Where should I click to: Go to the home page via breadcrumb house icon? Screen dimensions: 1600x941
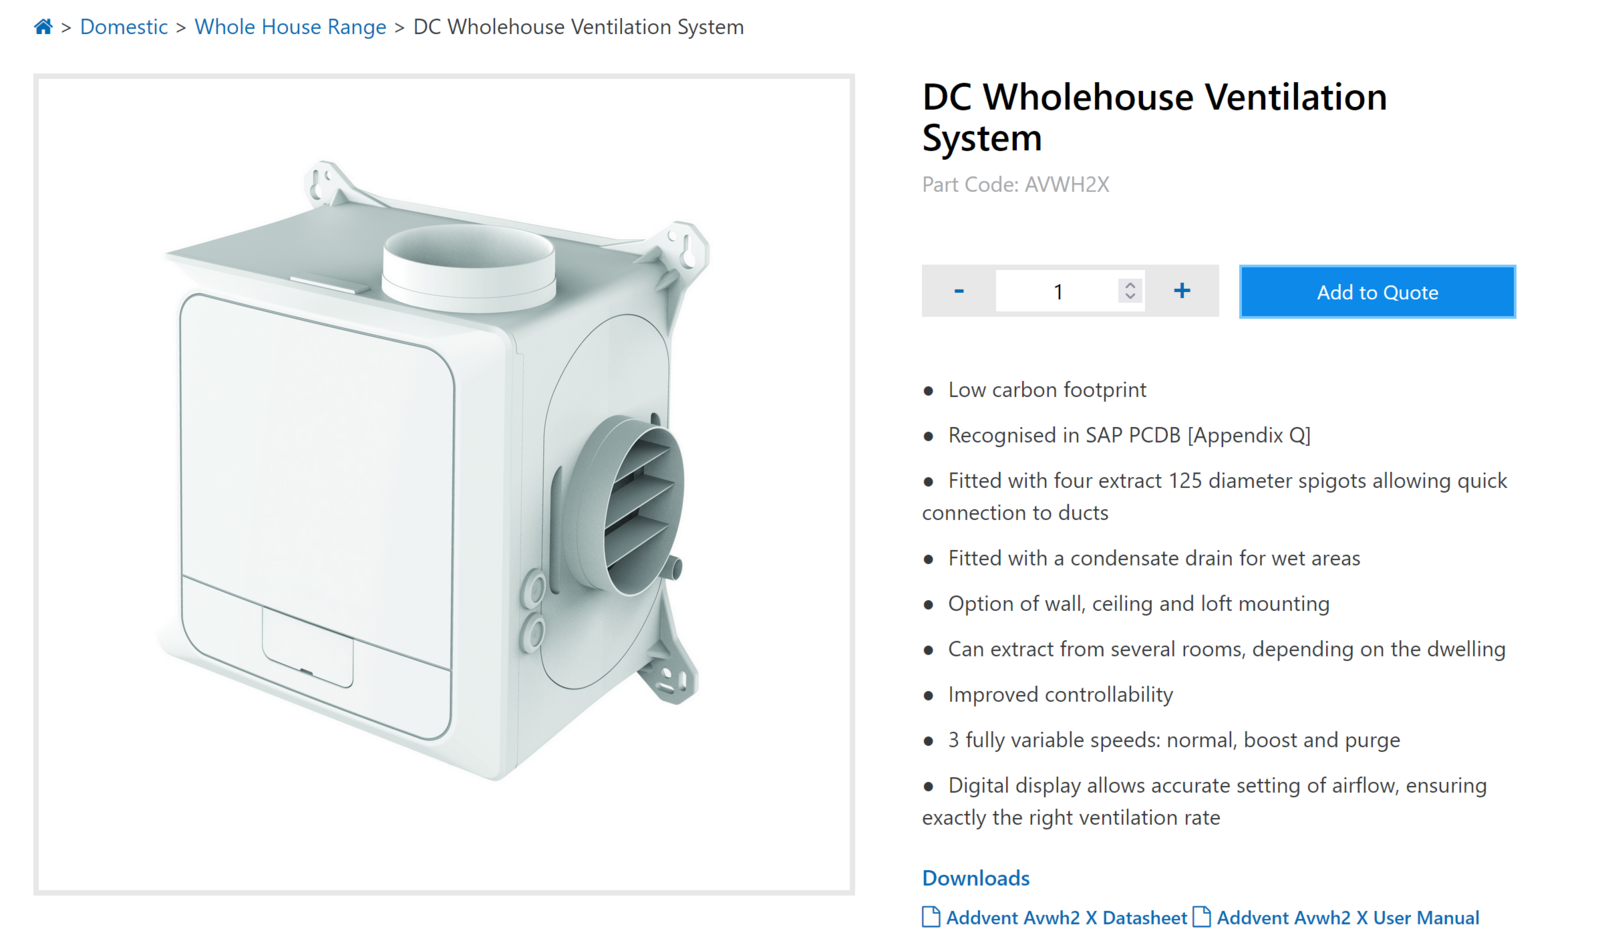pyautogui.click(x=43, y=27)
